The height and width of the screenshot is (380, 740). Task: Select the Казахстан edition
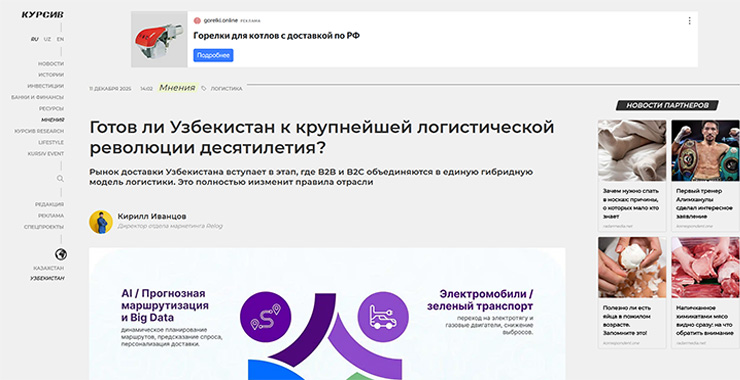49,268
